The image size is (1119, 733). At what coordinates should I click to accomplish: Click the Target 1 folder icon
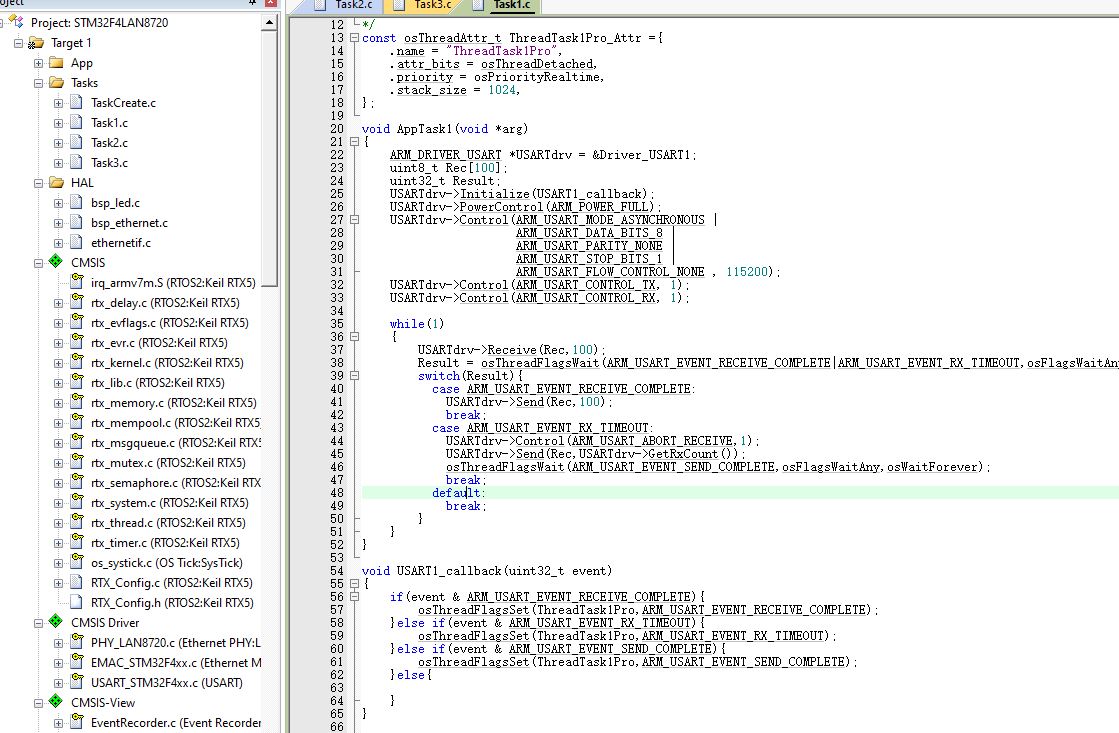[x=36, y=43]
